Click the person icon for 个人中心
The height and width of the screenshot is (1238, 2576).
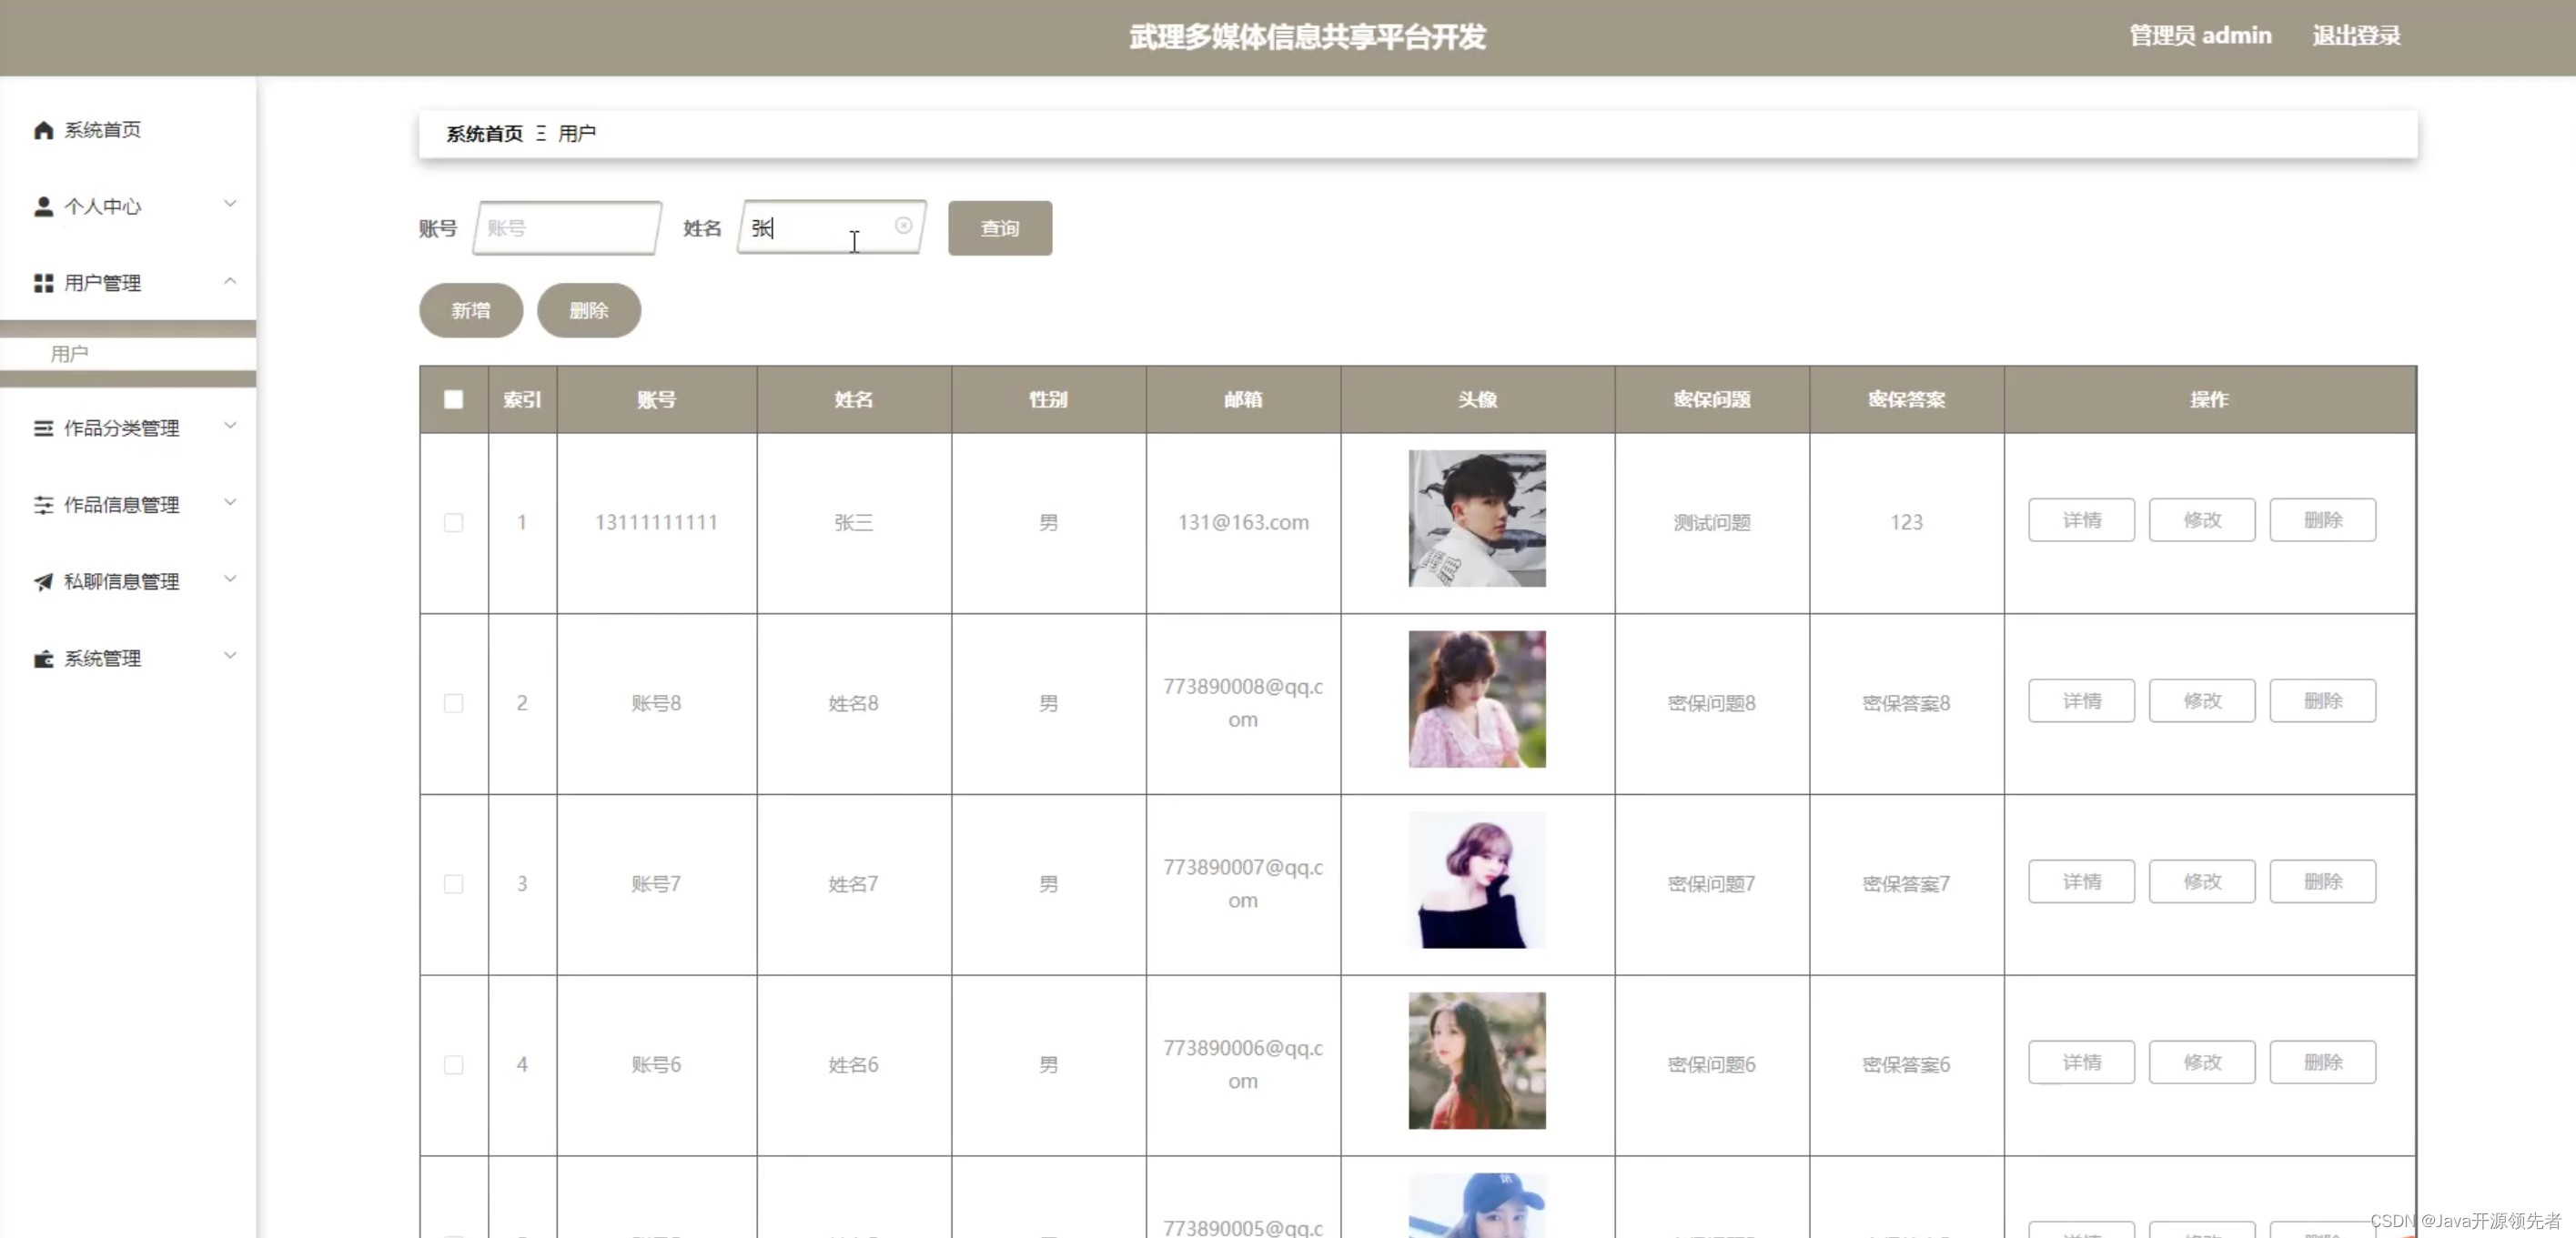pos(43,207)
